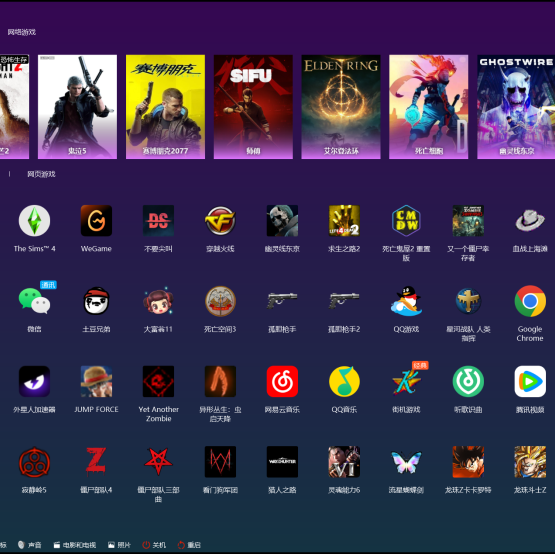Open the 孤胆枪手 pistol icon

click(282, 301)
